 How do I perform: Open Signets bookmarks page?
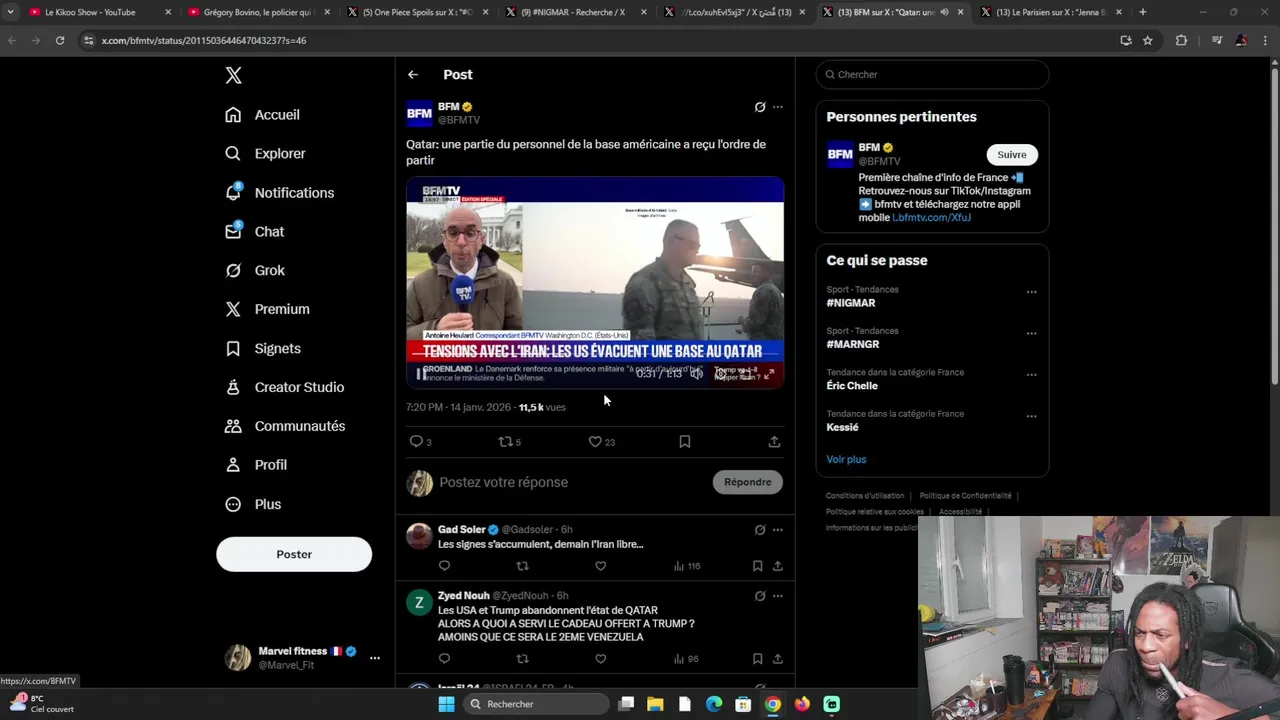point(263,348)
